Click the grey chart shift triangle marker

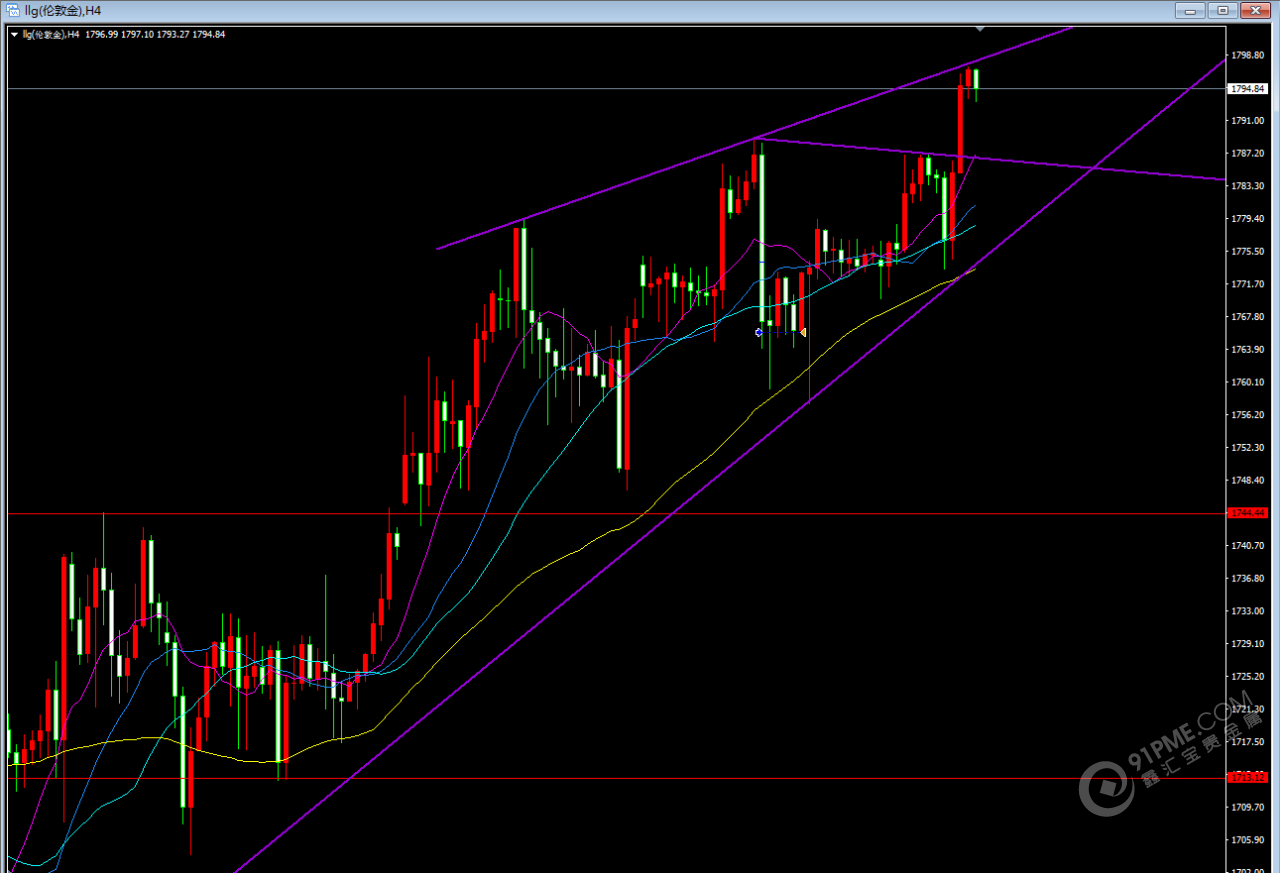(980, 29)
